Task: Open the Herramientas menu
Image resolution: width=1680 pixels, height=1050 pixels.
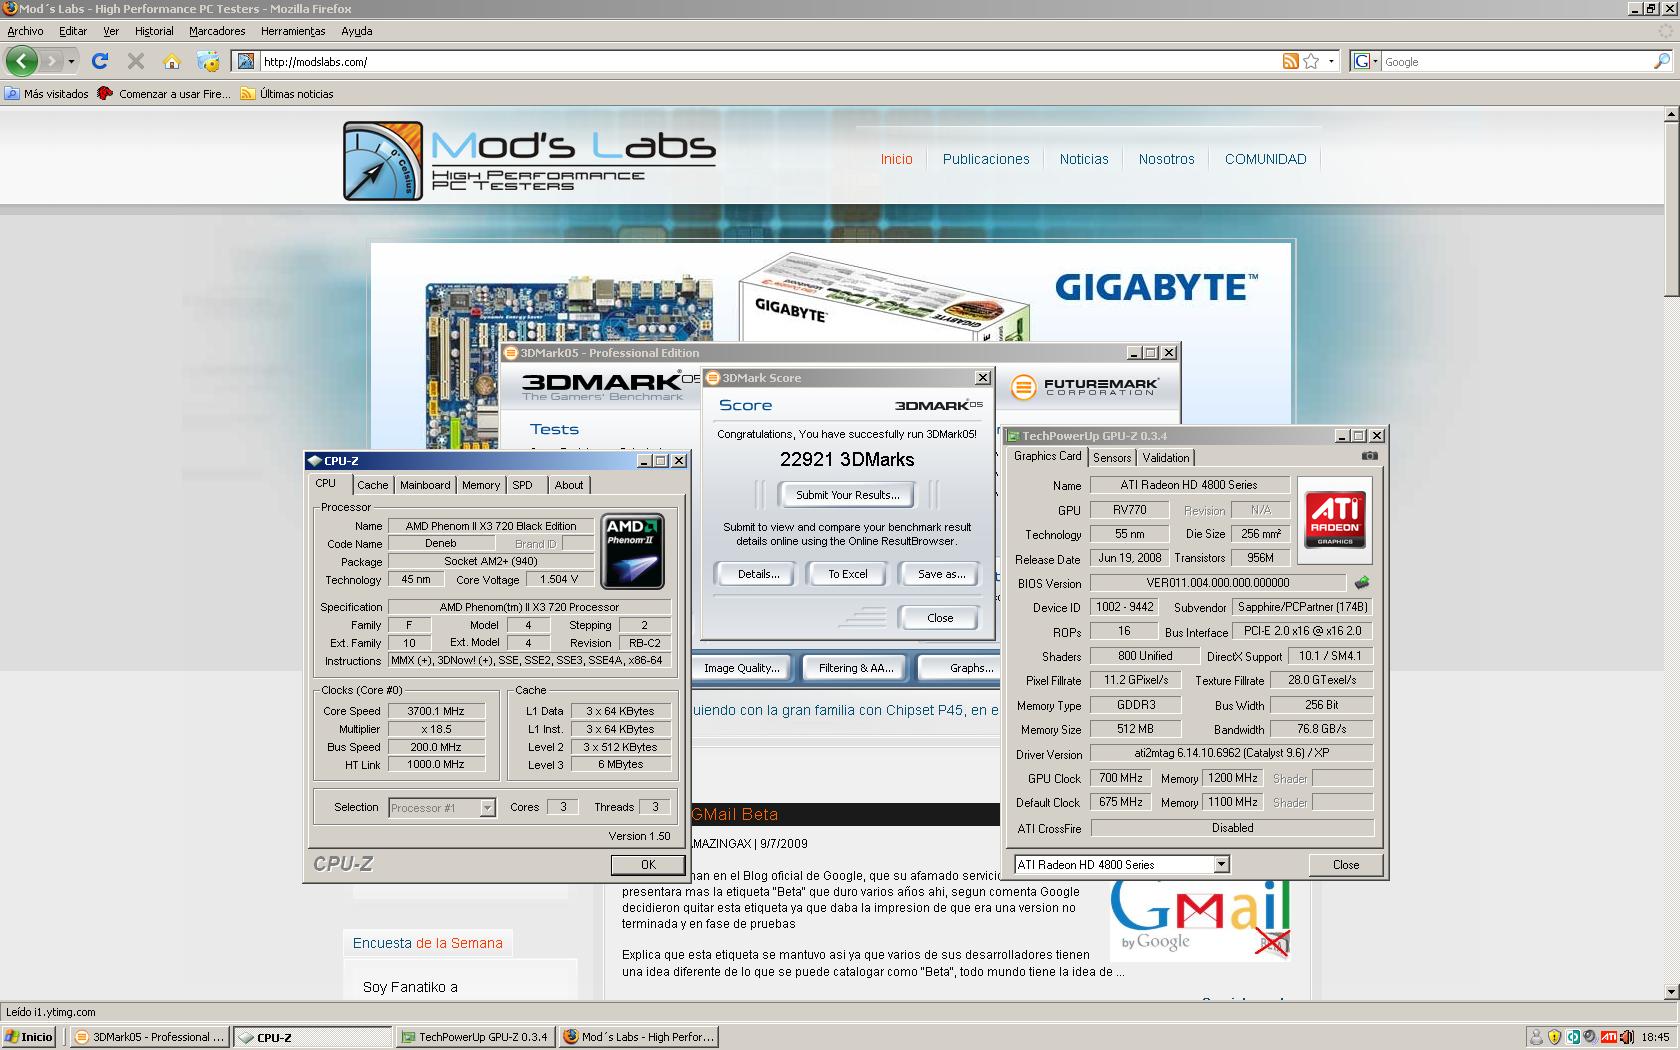Action: [293, 31]
